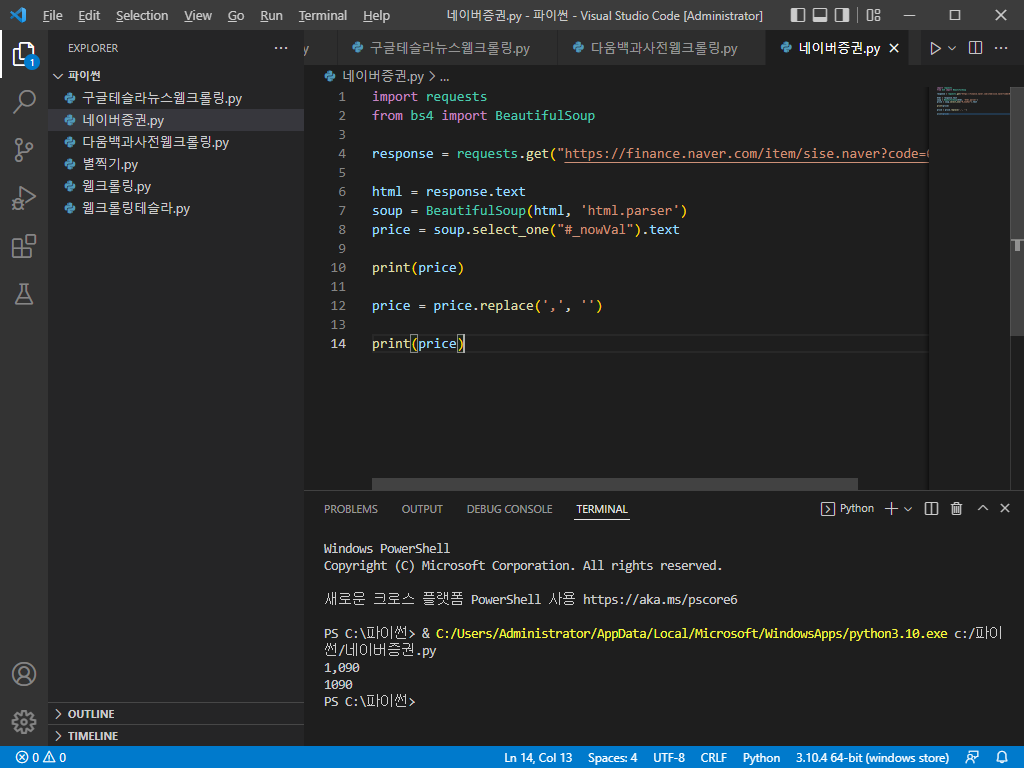Open the Edit menu

point(89,15)
